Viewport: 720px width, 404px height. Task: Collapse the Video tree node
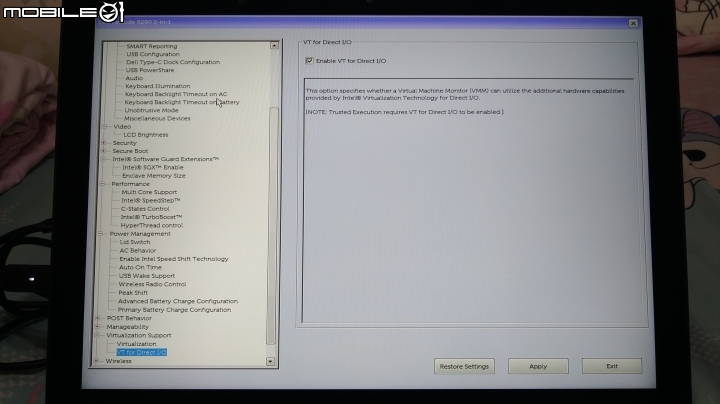104,126
